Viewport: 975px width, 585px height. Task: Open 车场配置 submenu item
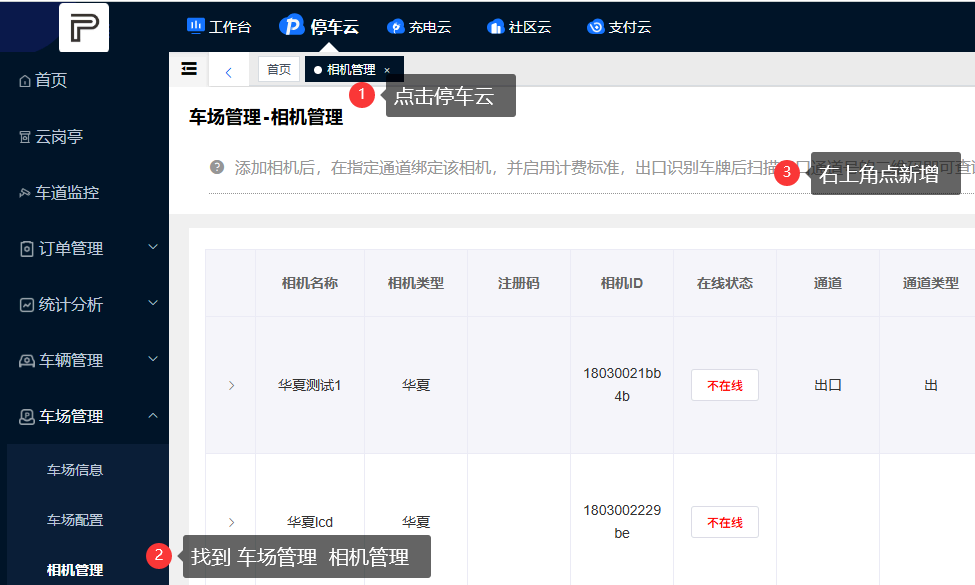[x=75, y=520]
